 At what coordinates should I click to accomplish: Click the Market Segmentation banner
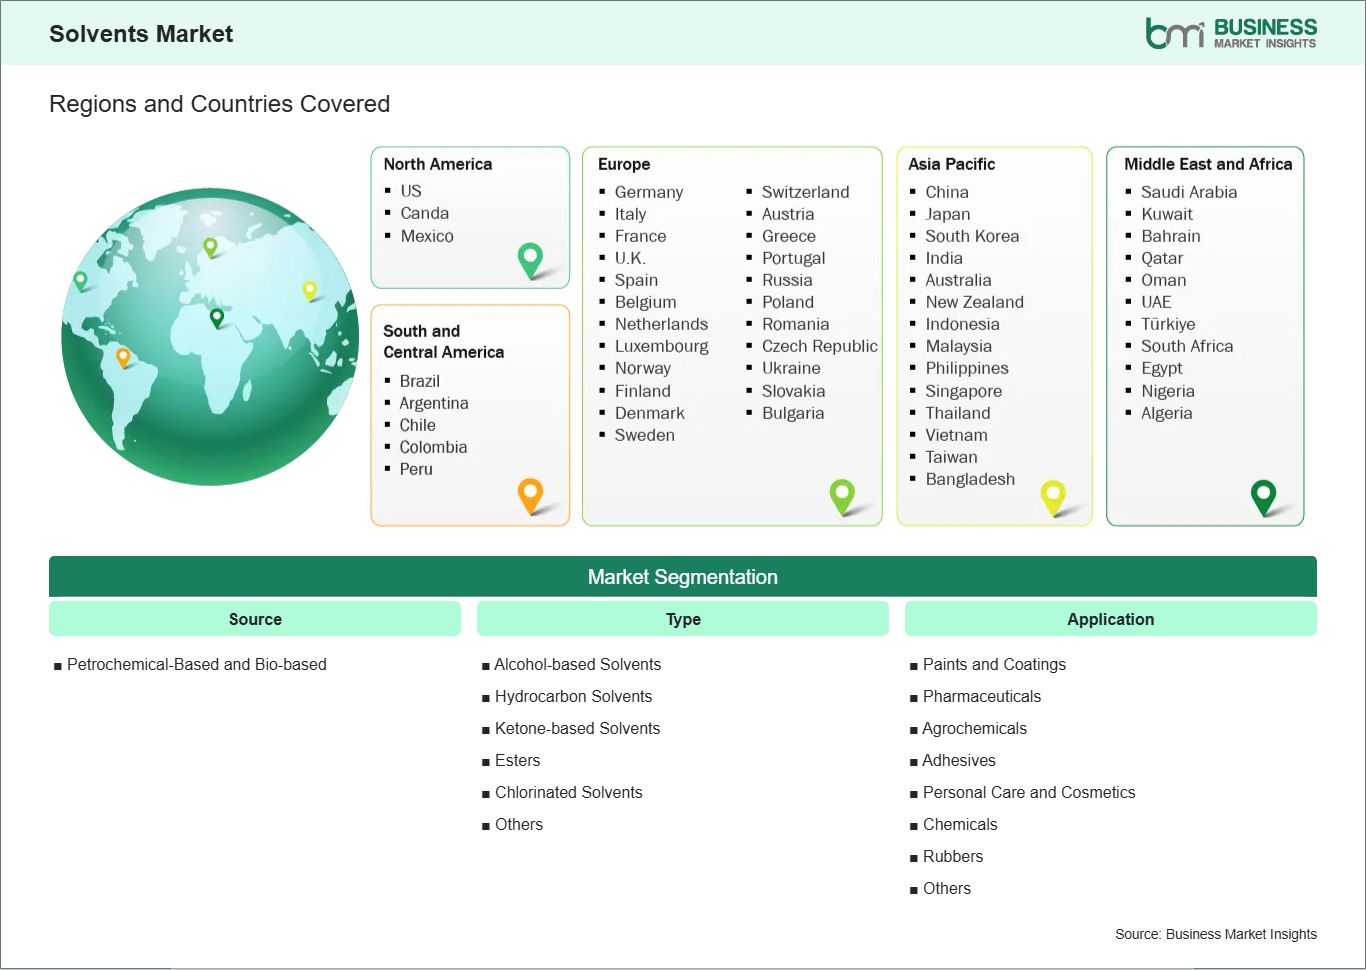click(x=683, y=577)
